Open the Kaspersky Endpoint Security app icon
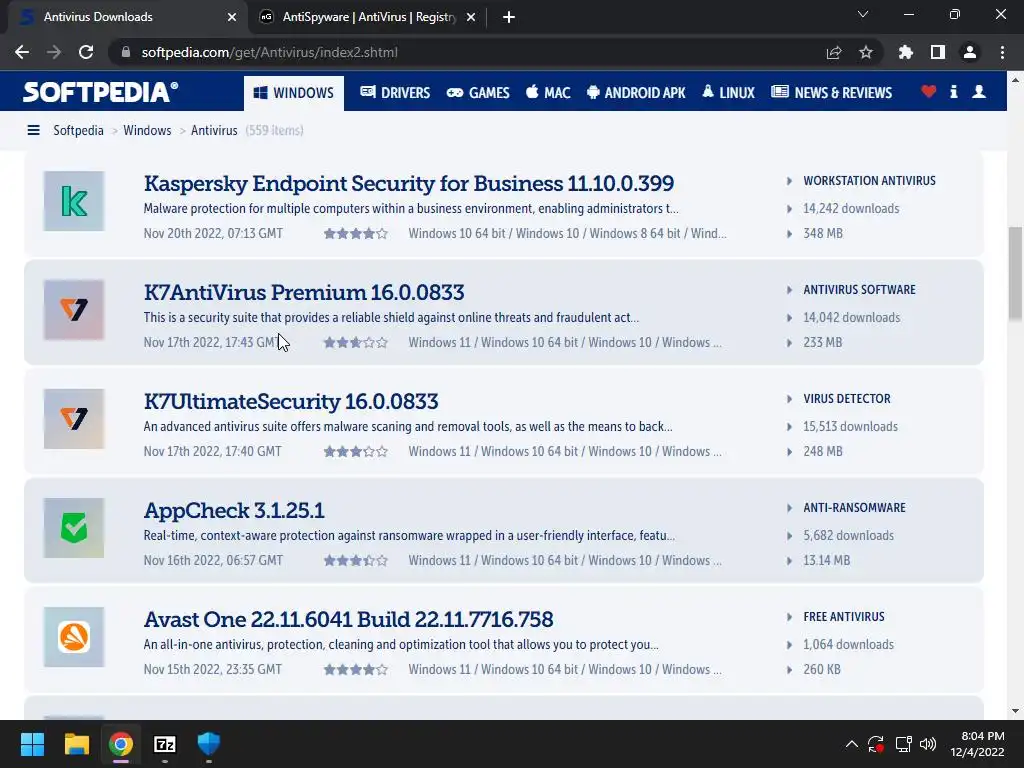Image resolution: width=1024 pixels, height=768 pixels. pos(74,201)
